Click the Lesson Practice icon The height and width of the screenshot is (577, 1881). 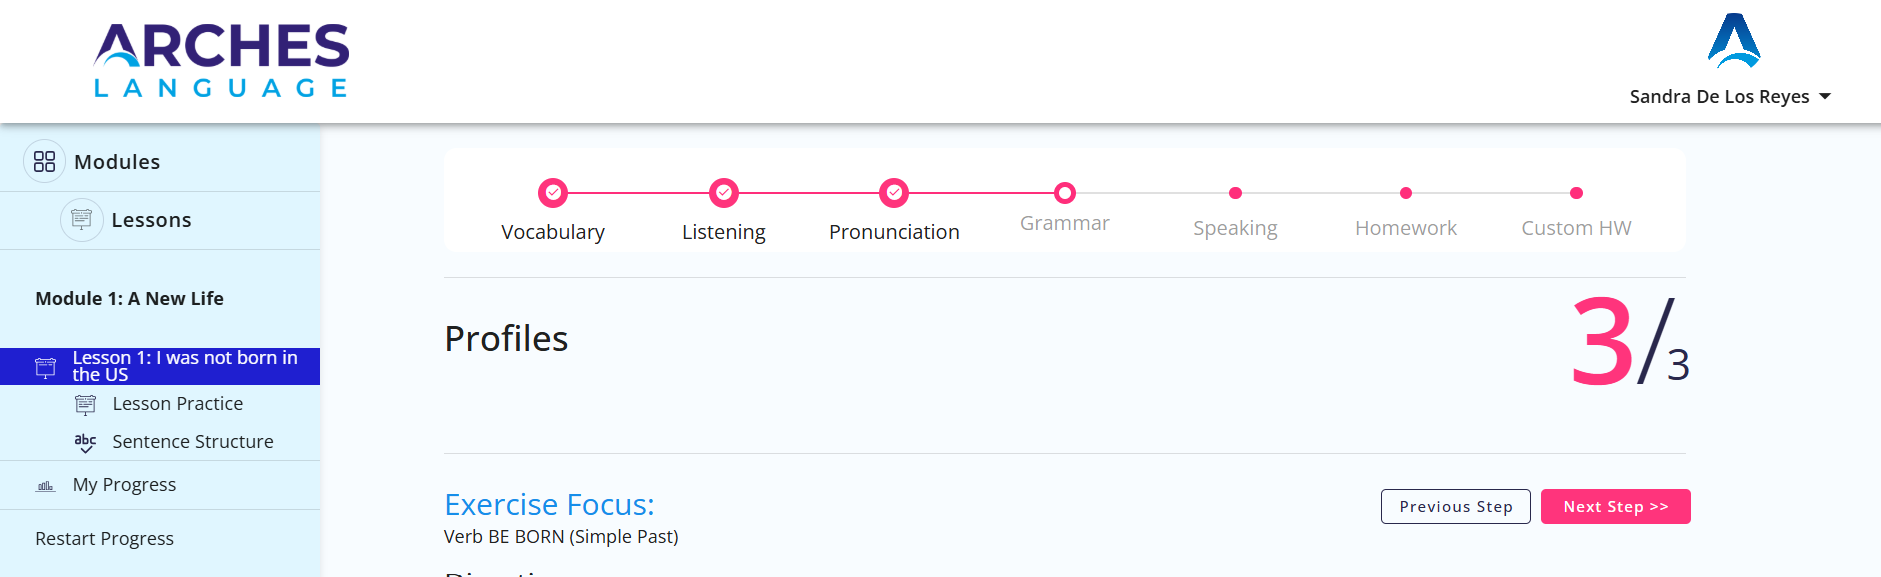coord(86,404)
